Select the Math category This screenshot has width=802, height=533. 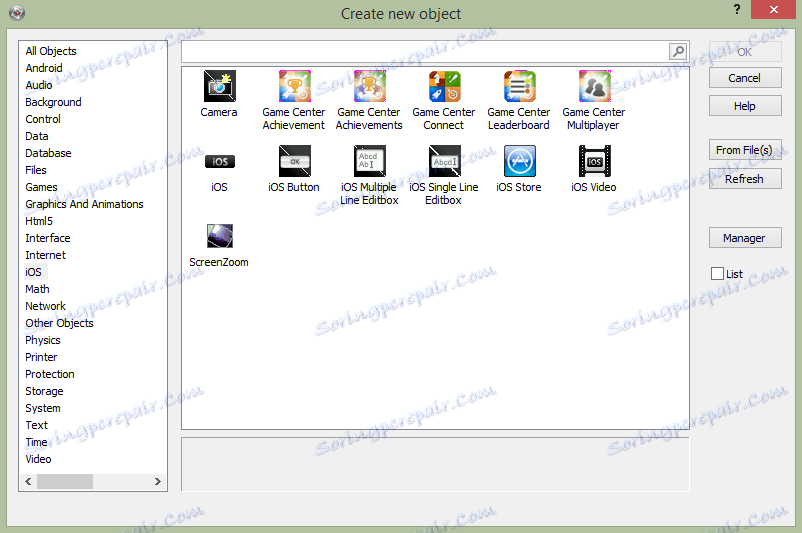[x=37, y=289]
